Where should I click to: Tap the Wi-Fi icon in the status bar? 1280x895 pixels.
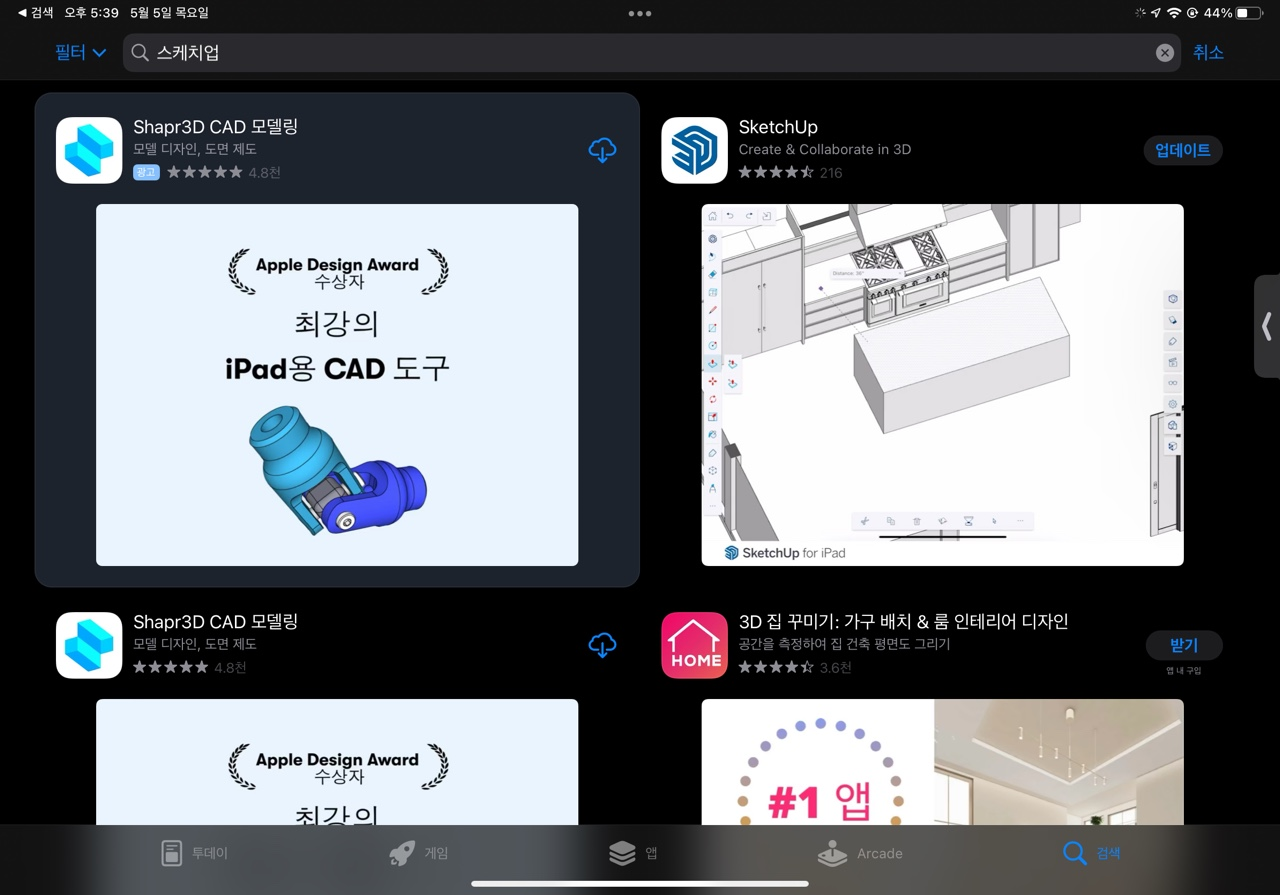point(1175,13)
